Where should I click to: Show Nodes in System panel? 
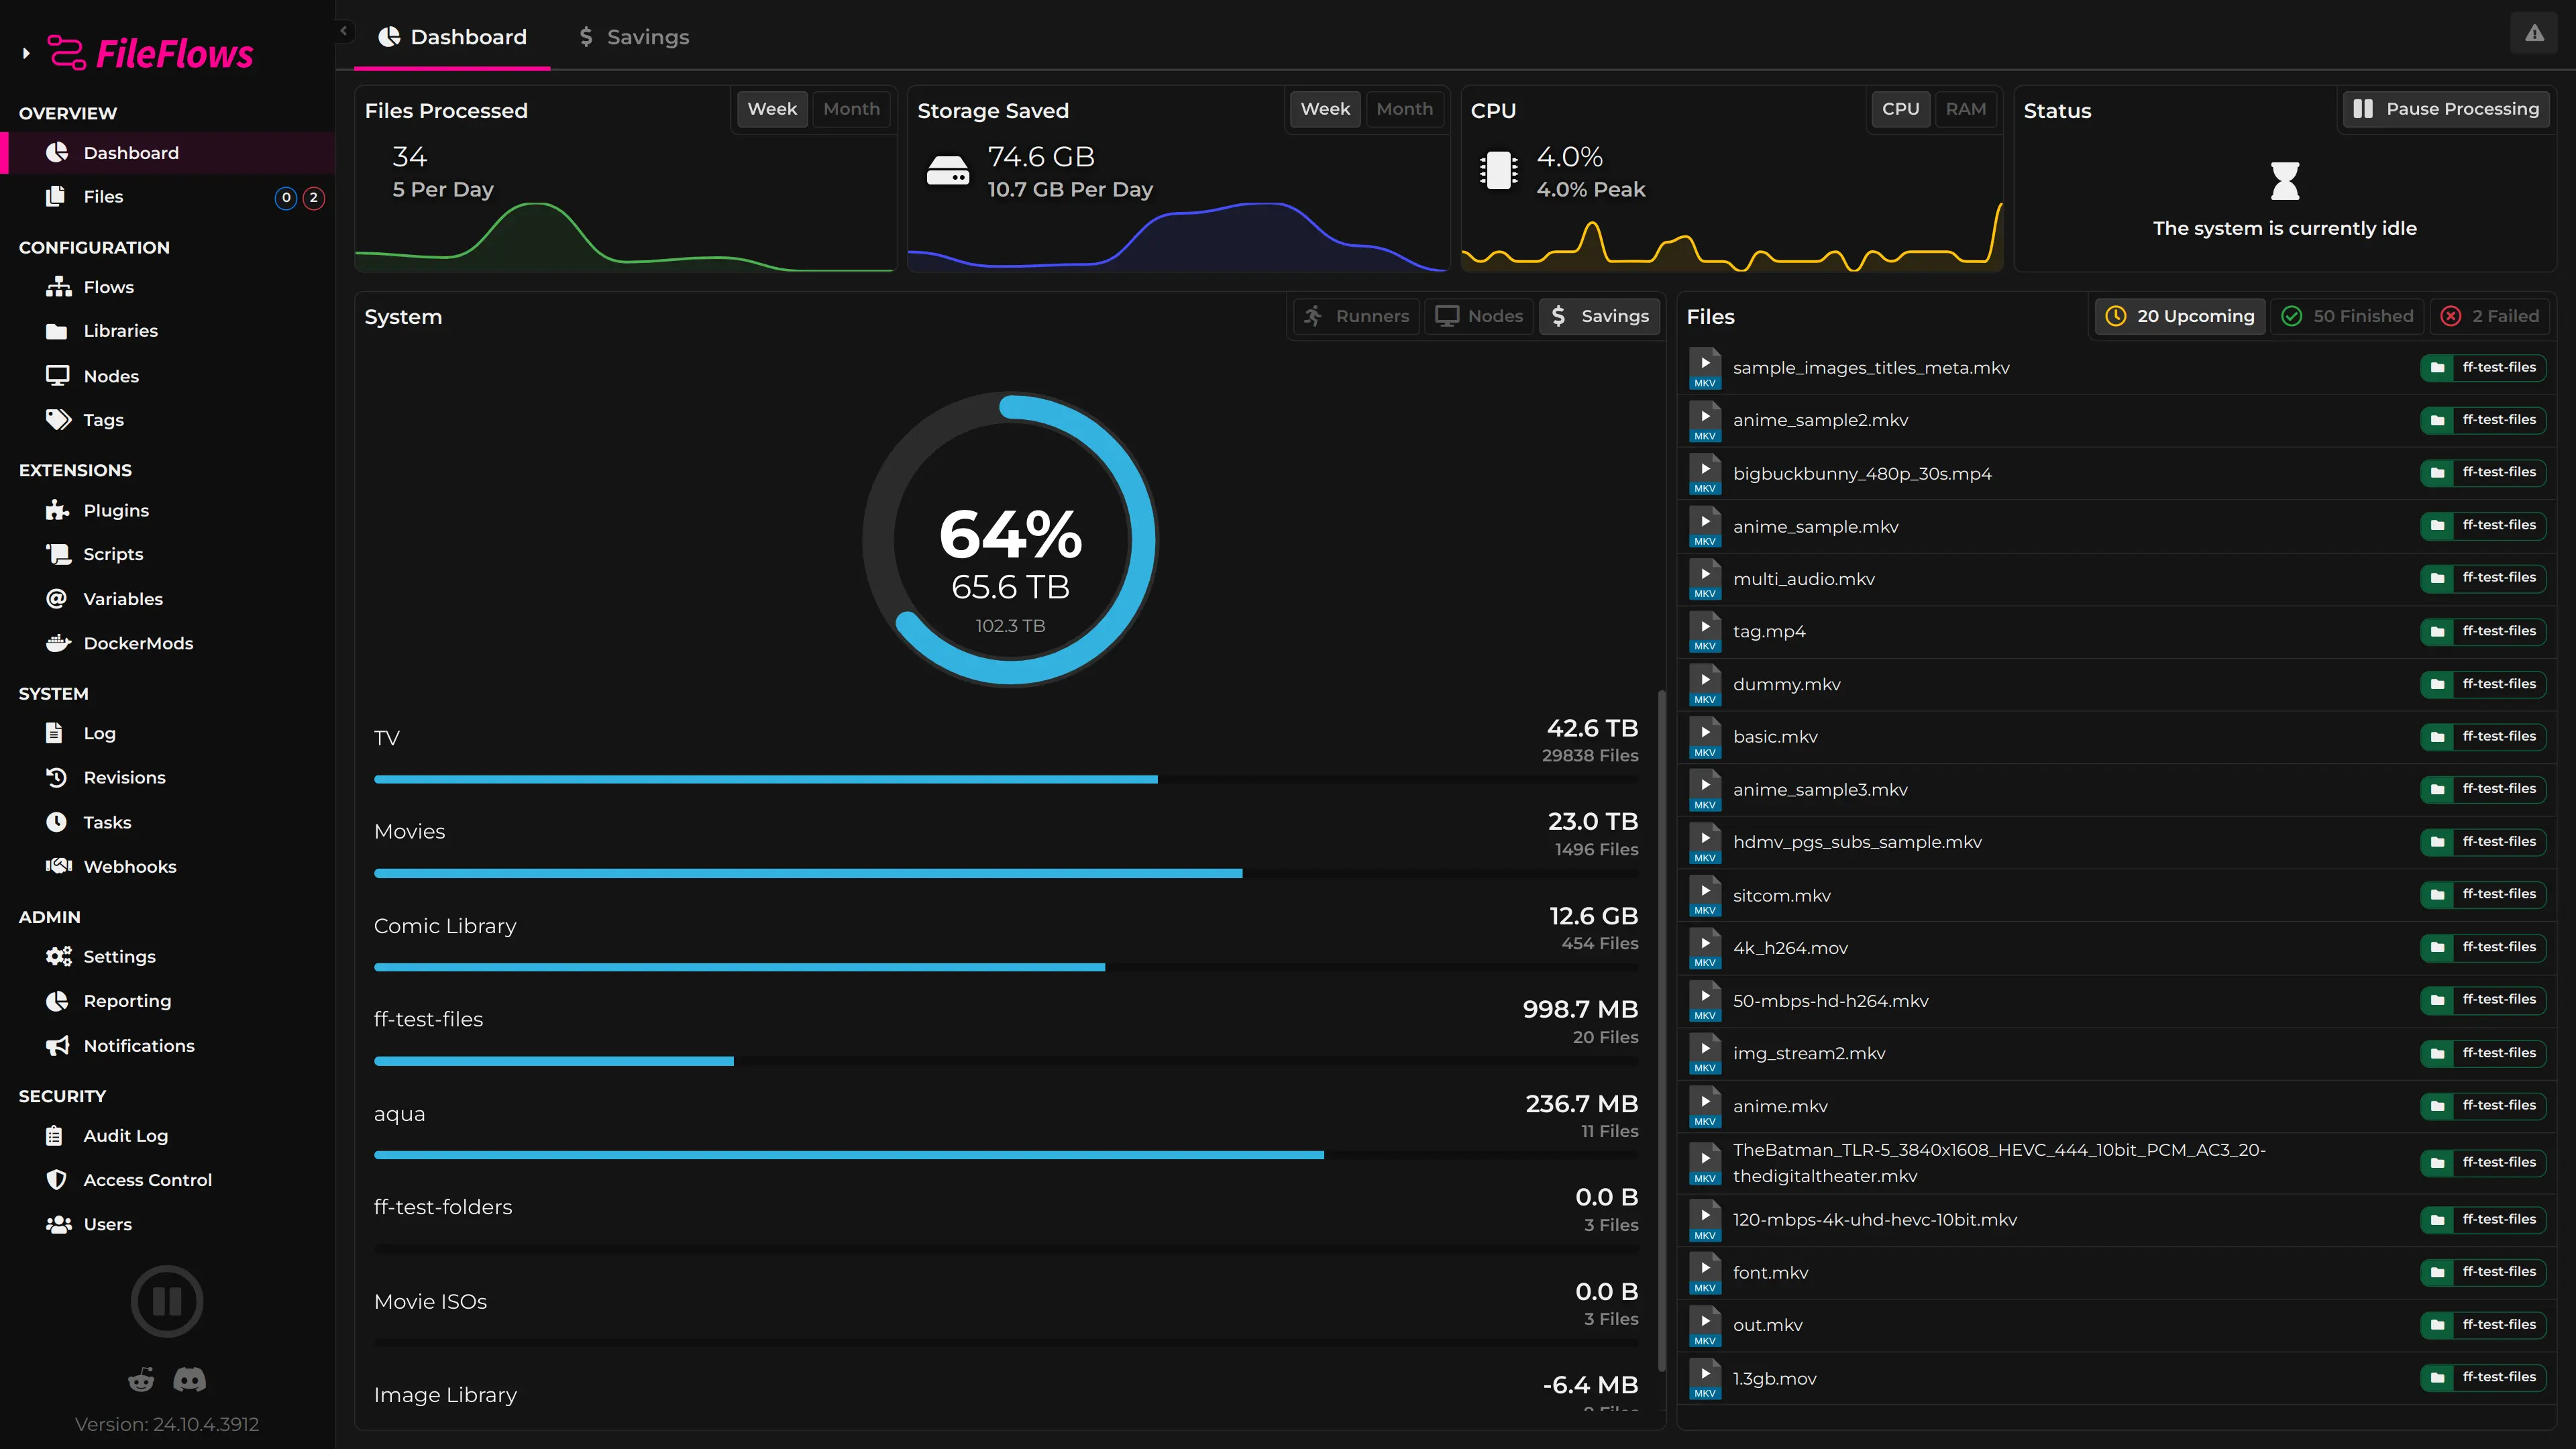(1479, 316)
